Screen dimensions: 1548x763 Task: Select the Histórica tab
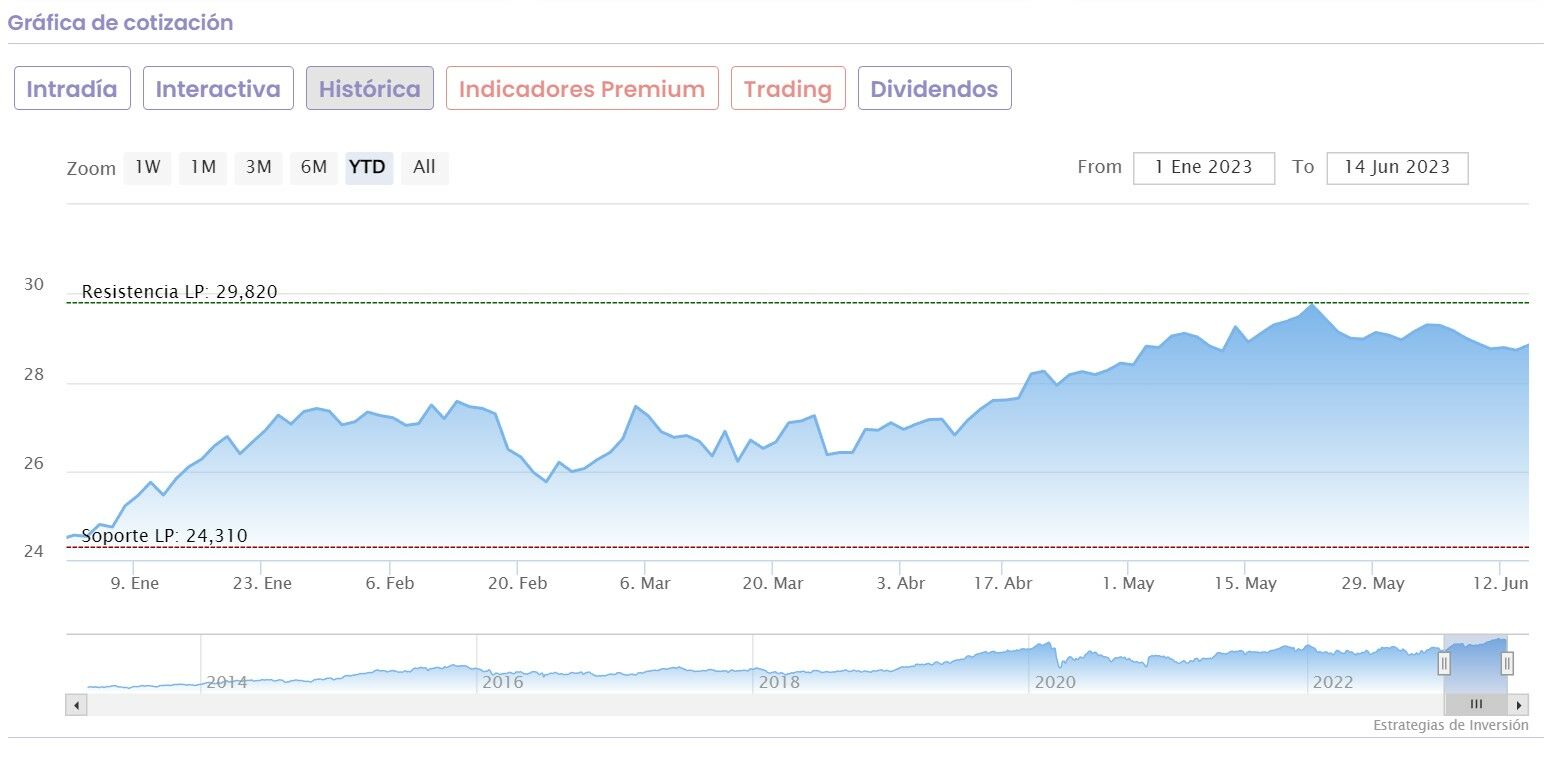click(x=370, y=89)
